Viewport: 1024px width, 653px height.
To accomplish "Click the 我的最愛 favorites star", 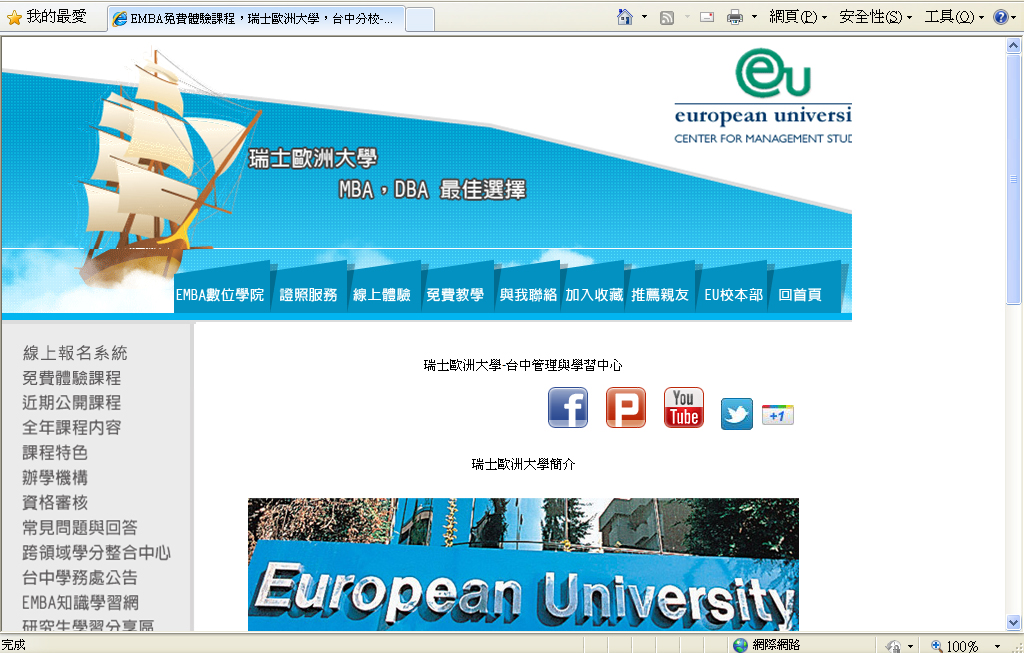I will (x=14, y=17).
